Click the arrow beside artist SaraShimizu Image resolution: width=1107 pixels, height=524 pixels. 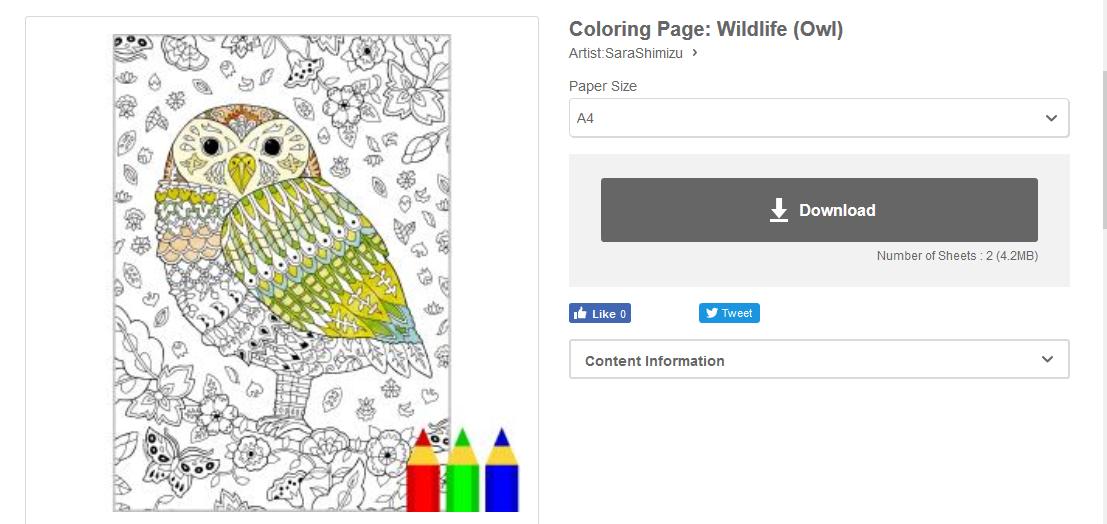point(695,53)
